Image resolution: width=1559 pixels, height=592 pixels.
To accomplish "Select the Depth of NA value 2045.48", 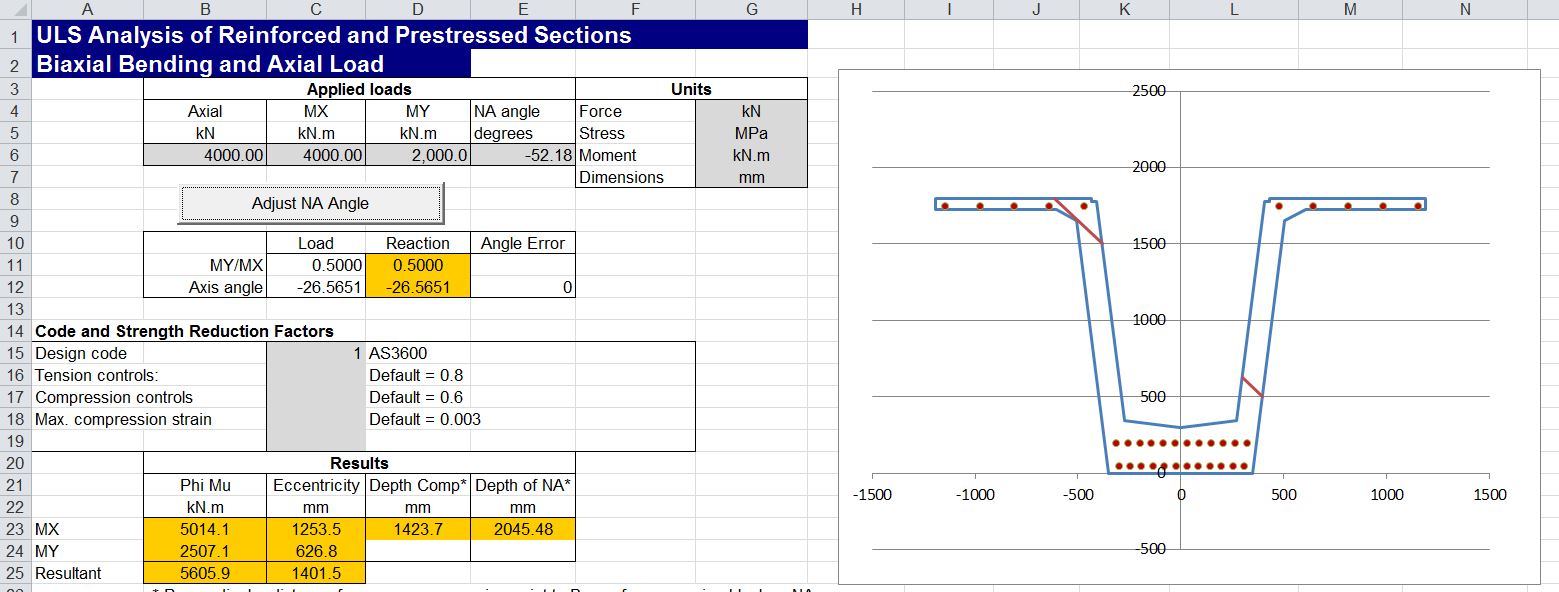I will (522, 529).
